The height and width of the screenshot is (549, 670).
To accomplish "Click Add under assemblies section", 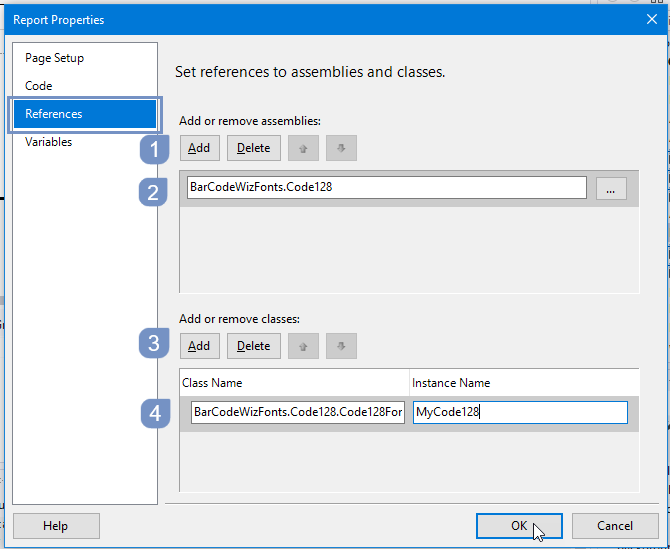I will point(200,148).
